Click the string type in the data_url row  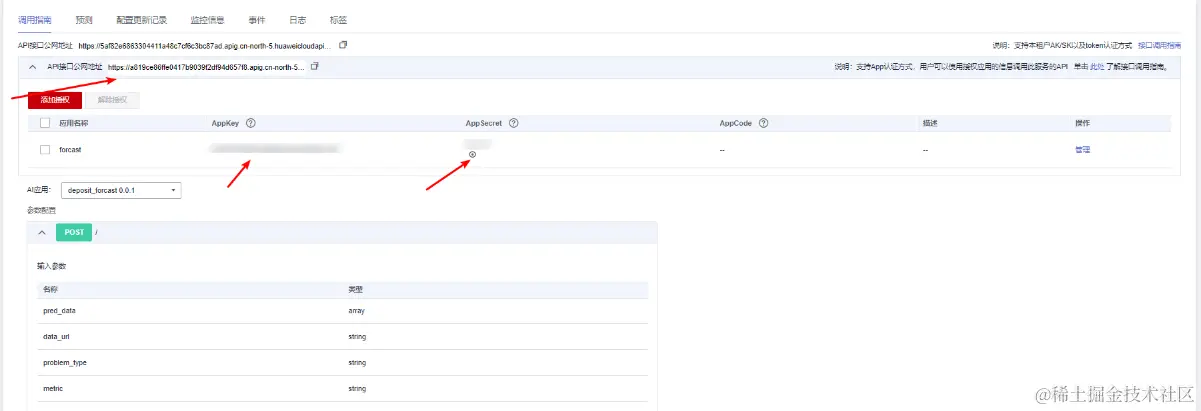(x=357, y=337)
